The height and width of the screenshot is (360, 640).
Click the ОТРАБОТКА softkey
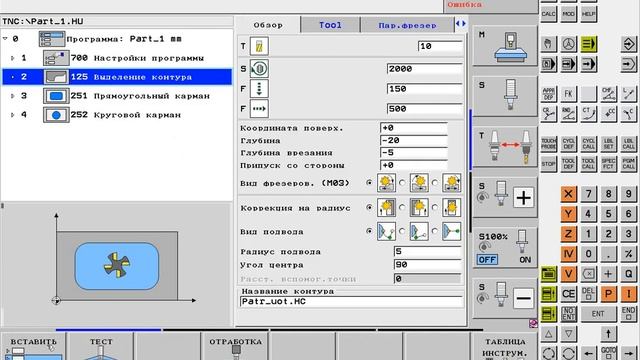coord(235,347)
